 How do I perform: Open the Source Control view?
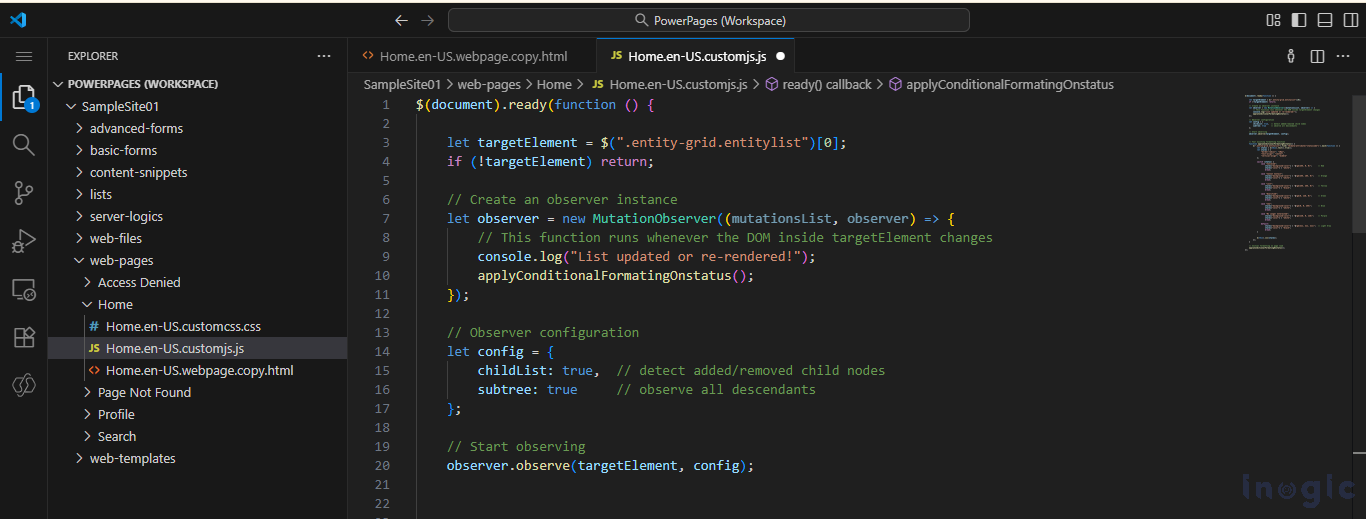coord(24,193)
